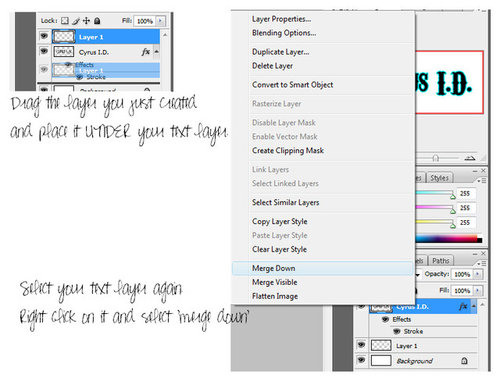The width and height of the screenshot is (500, 380).
Task: Collapse effects arrow on highlighted Cyrus I.D. layer
Action: pos(473,306)
